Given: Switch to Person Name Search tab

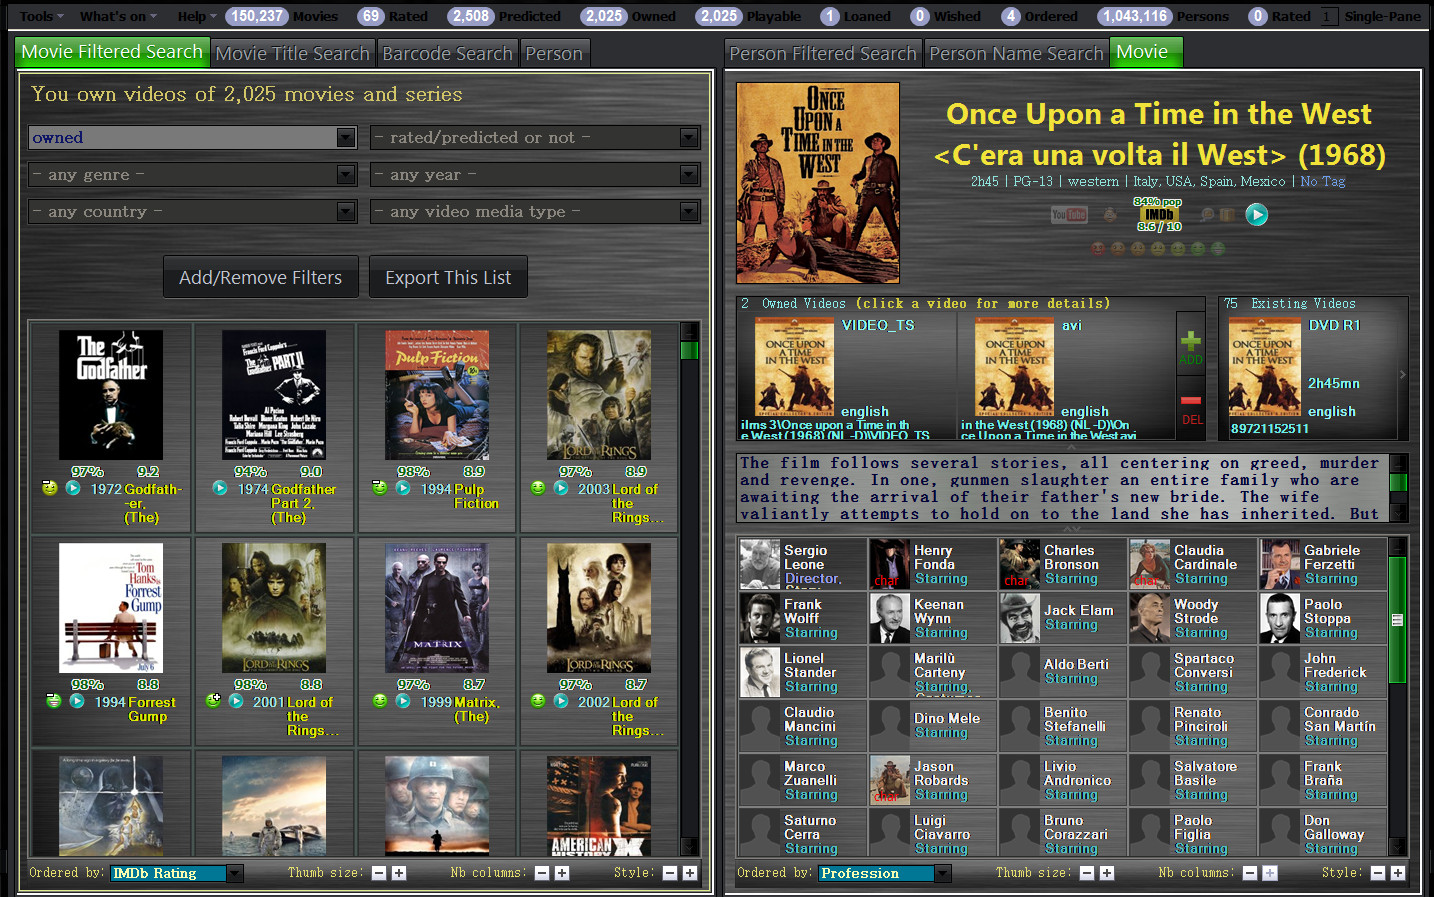Looking at the screenshot, I should tap(1016, 53).
